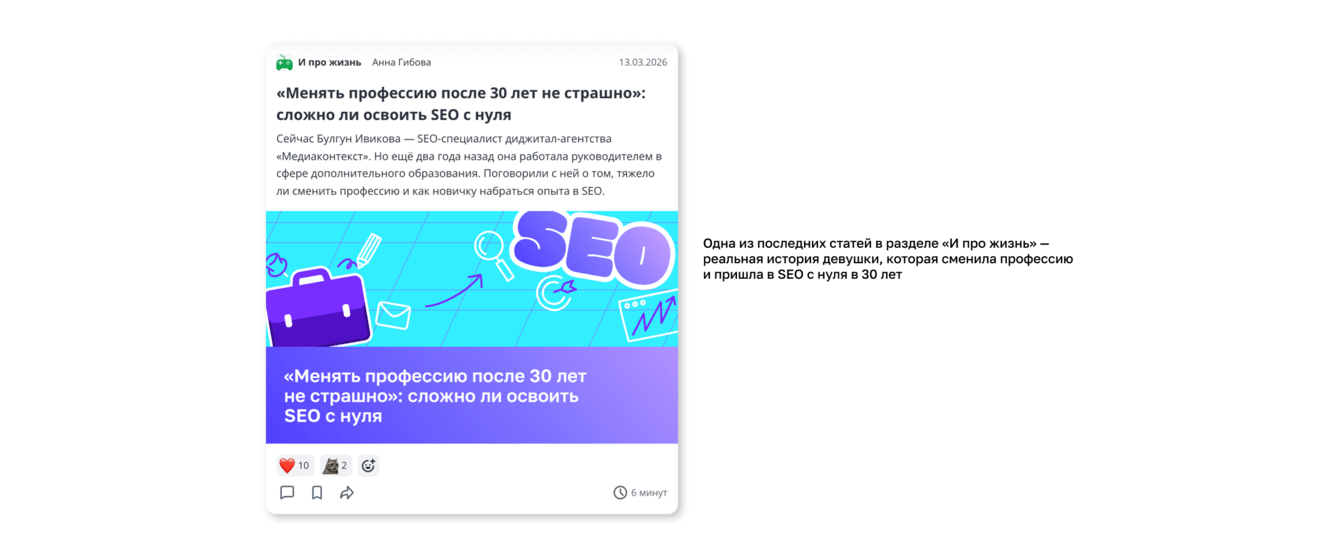This screenshot has width=1340, height=558.
Task: Add a new emoji reaction
Action: (368, 466)
